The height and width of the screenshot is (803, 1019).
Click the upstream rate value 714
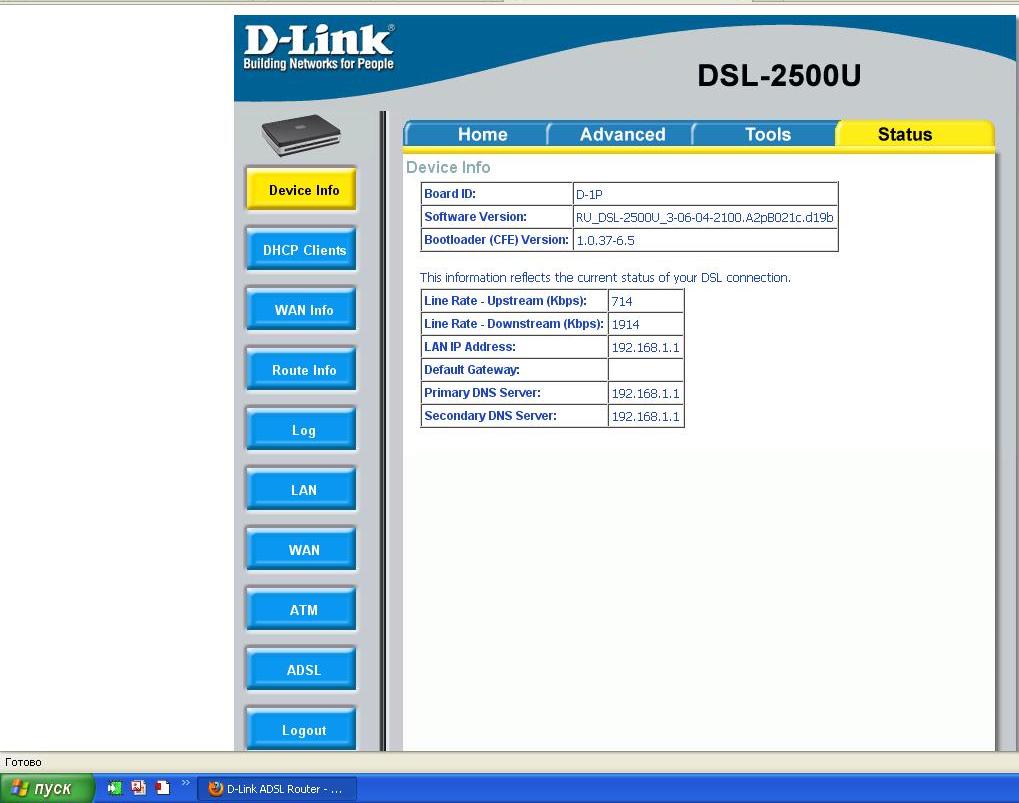click(622, 301)
